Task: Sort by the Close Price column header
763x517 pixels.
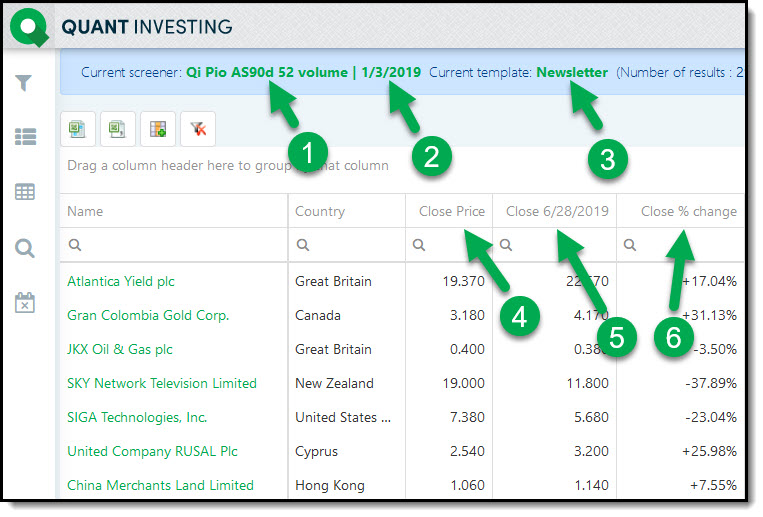Action: point(451,211)
